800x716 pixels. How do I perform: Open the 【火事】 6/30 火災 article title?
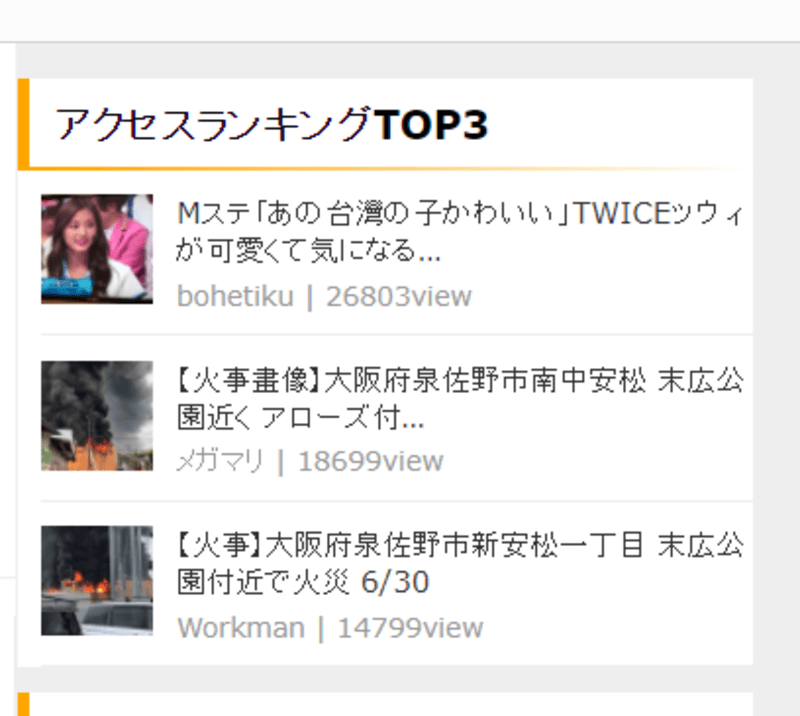460,563
